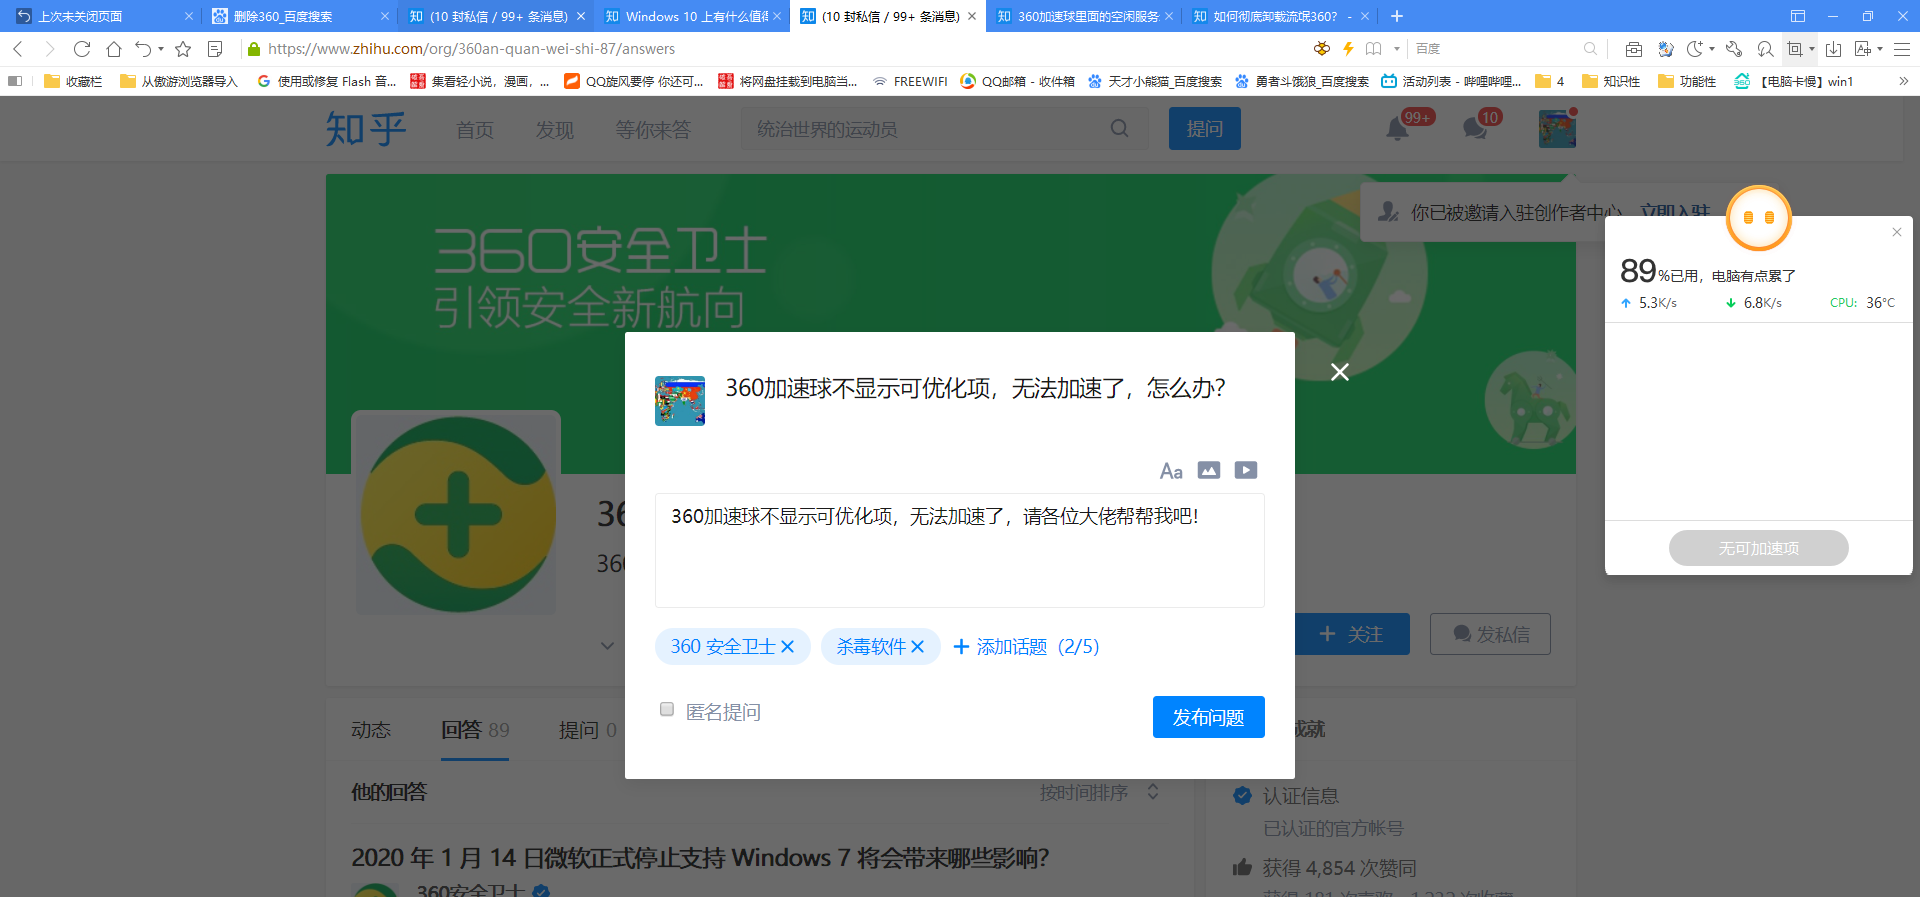This screenshot has width=1920, height=897.
Task: Open Zhihu private messages chat icon
Action: click(1474, 129)
